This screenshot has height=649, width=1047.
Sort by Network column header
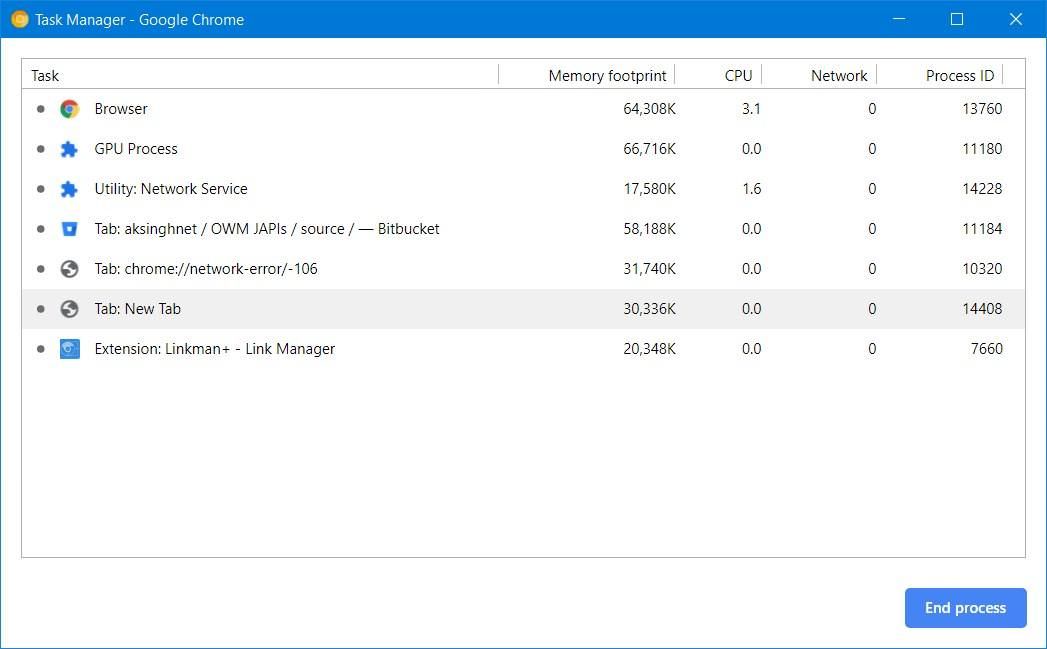pos(839,75)
